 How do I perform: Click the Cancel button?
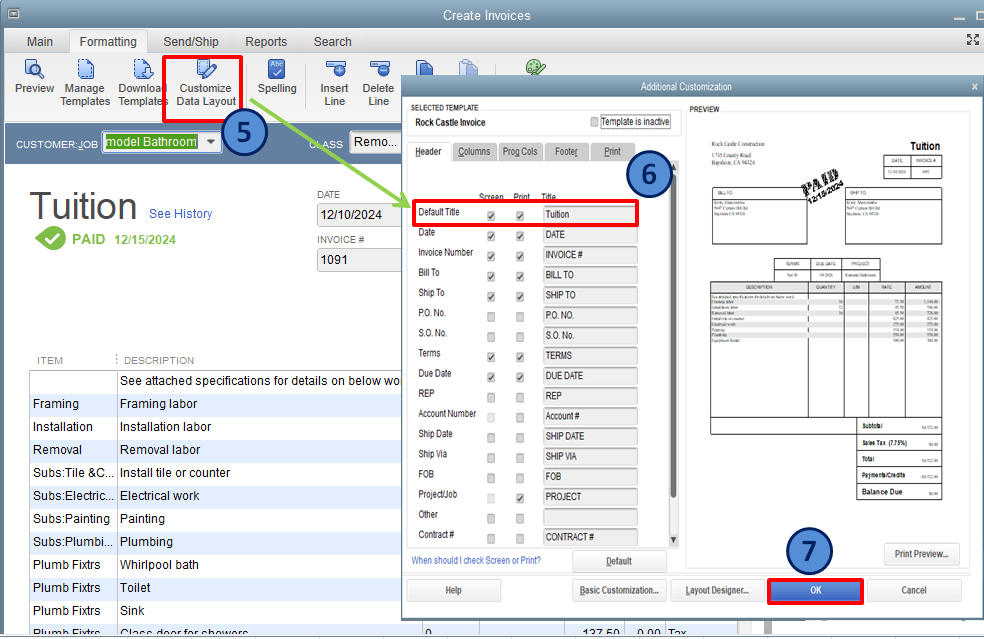coord(914,591)
